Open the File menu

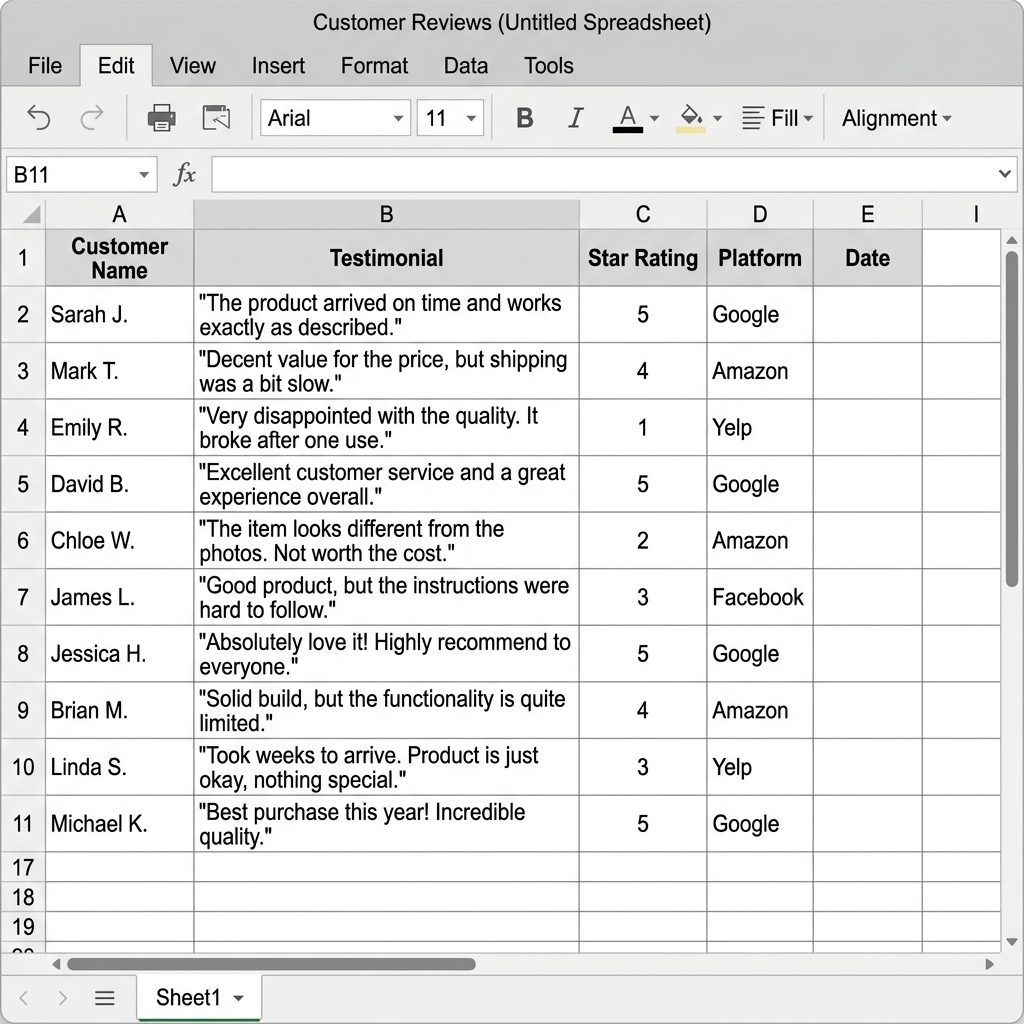point(45,66)
